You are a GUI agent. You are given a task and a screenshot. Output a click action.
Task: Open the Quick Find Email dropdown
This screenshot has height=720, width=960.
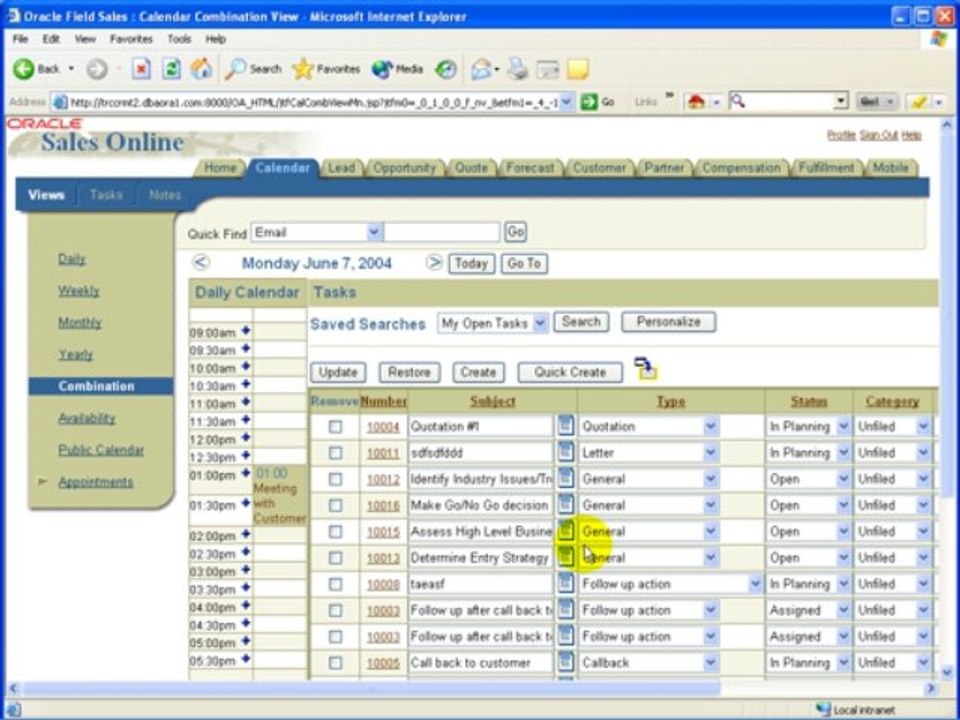[374, 232]
